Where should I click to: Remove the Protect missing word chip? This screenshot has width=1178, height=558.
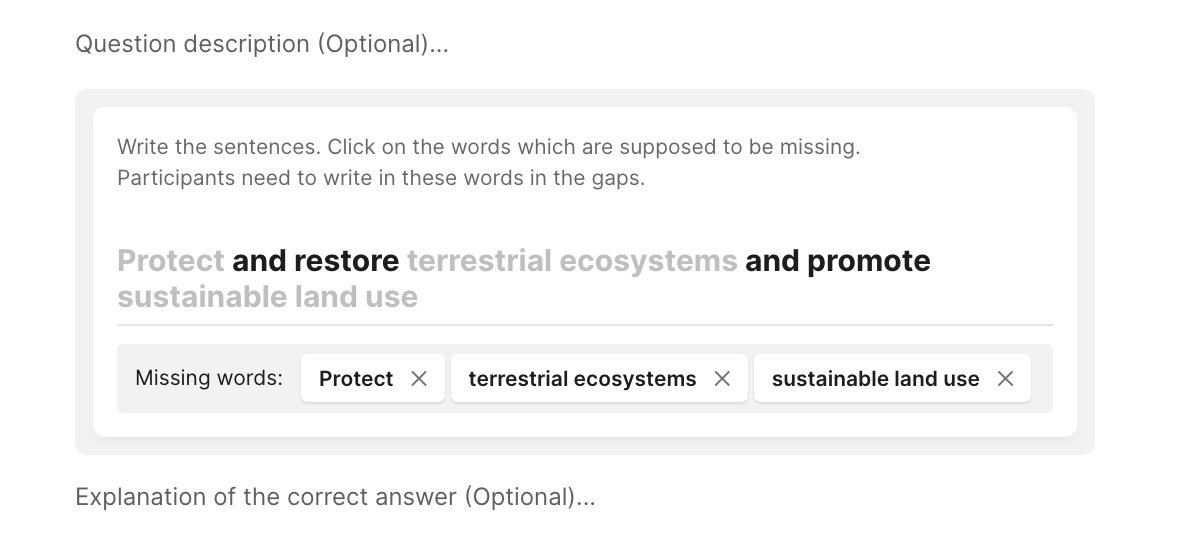coord(419,379)
